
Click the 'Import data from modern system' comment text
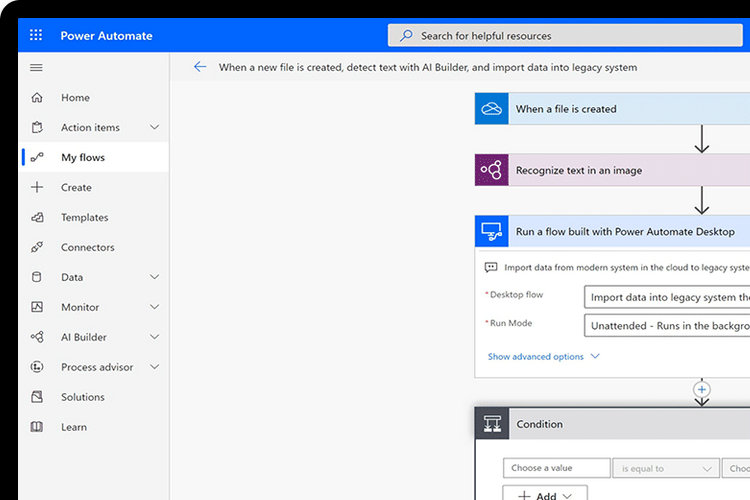tap(627, 267)
